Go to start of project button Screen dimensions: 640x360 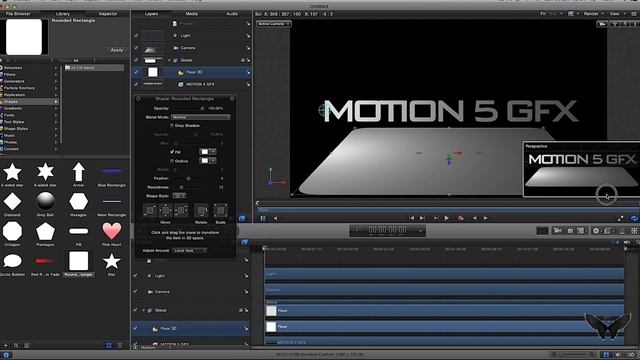(412, 218)
